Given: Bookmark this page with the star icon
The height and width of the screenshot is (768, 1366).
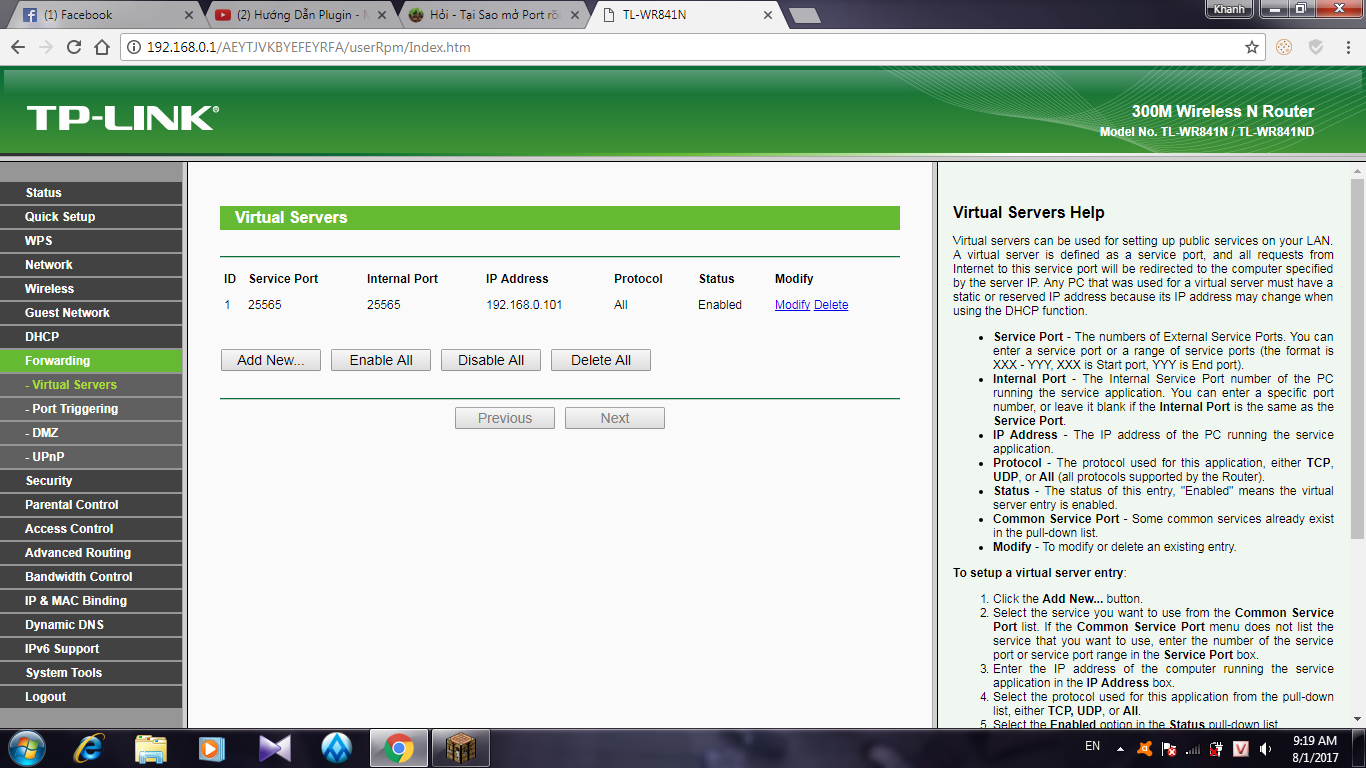Looking at the screenshot, I should click(x=1251, y=47).
